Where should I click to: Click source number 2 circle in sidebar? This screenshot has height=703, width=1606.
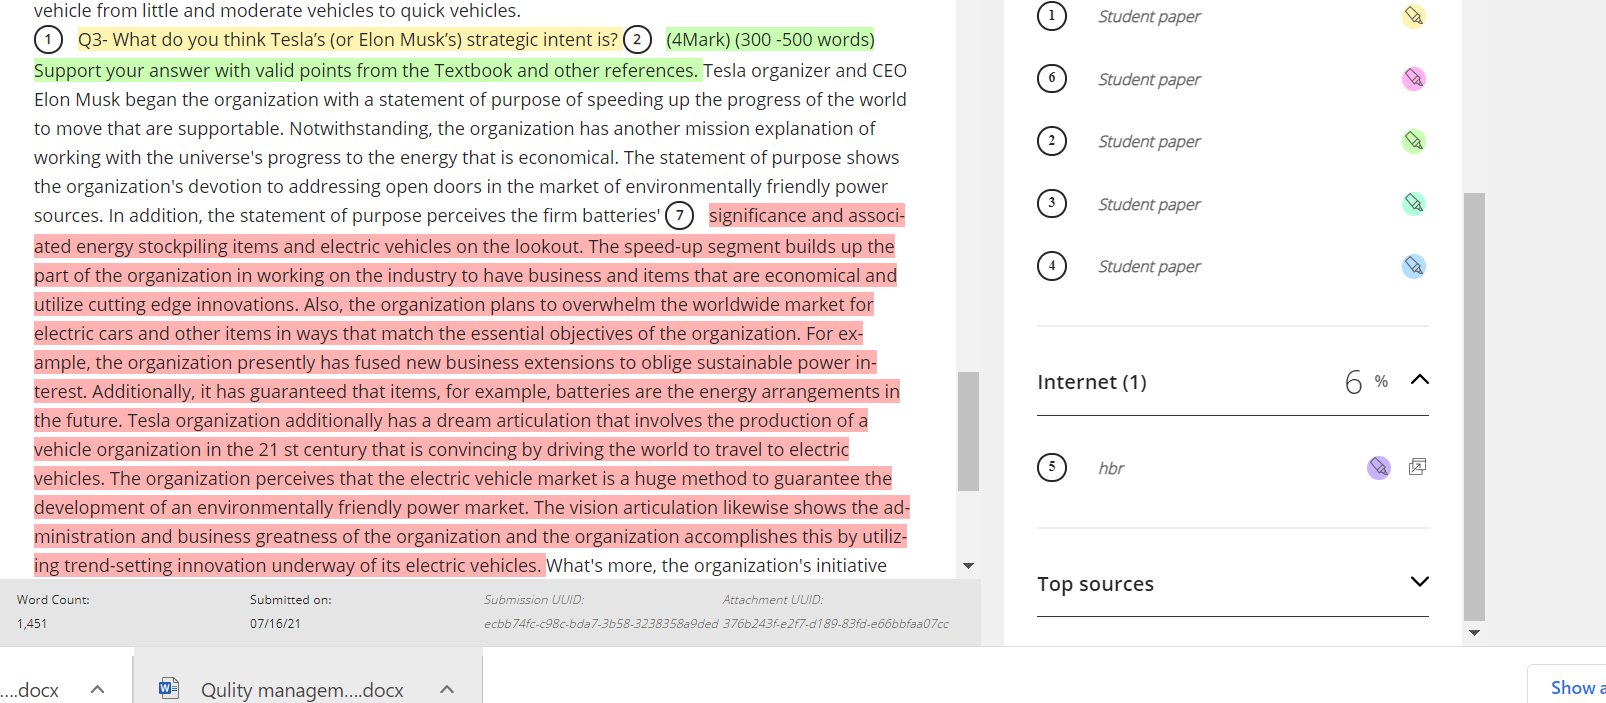pyautogui.click(x=1051, y=141)
